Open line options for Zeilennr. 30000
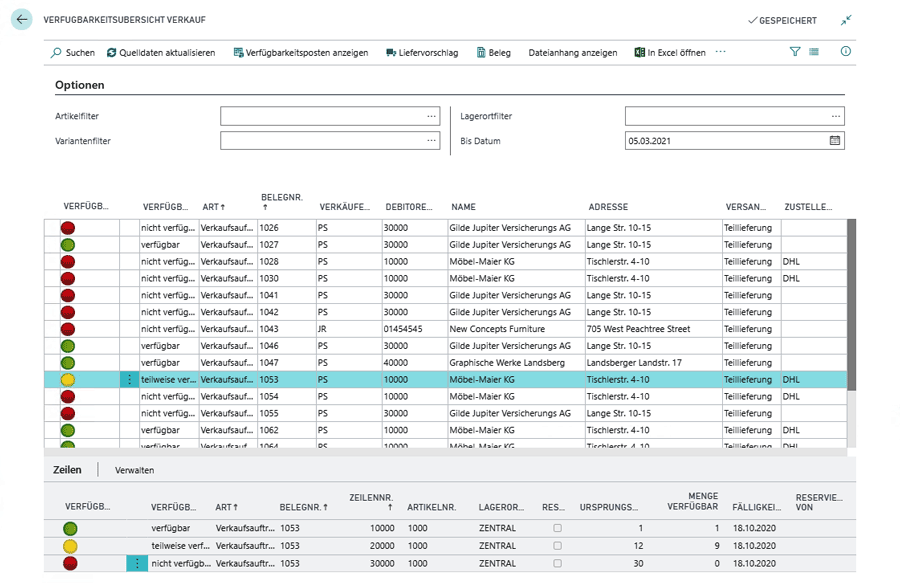The width and height of the screenshot is (900, 583). click(137, 563)
